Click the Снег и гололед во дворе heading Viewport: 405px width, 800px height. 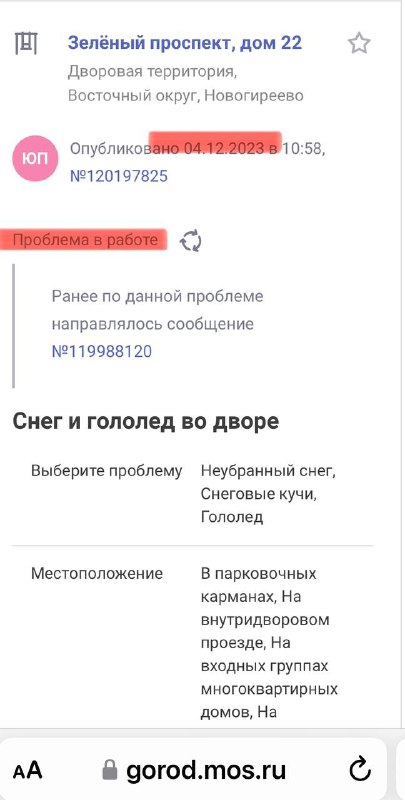click(146, 422)
